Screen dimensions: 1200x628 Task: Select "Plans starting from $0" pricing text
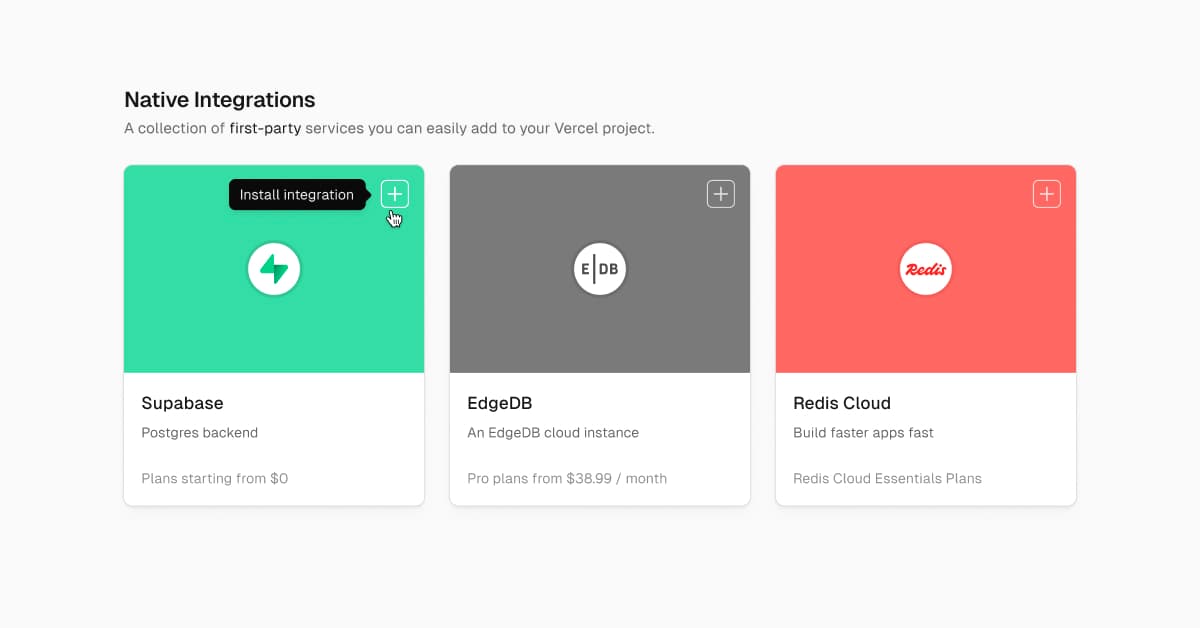pos(215,478)
